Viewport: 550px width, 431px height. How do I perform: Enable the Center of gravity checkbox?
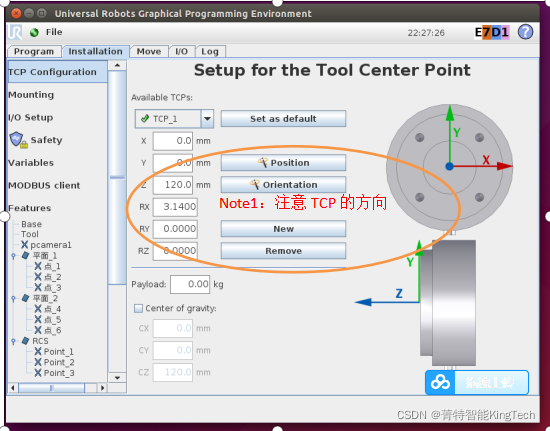(x=139, y=308)
